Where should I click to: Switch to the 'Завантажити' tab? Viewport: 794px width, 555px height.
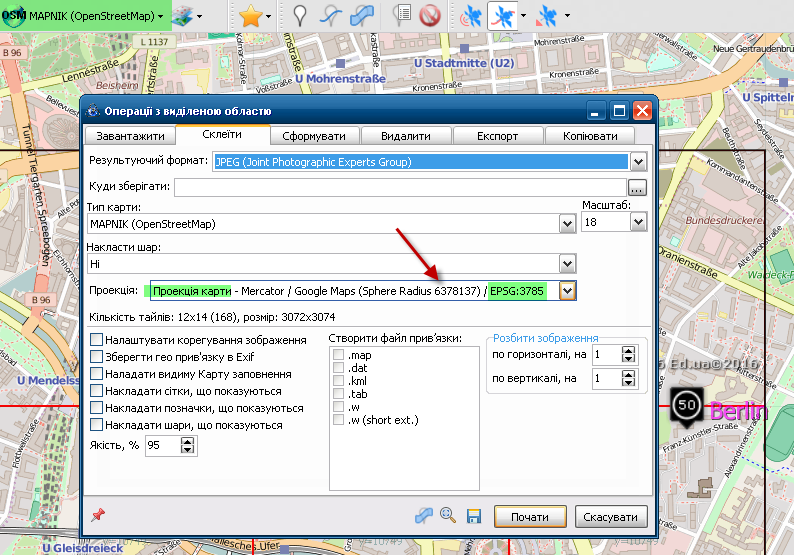[x=131, y=136]
